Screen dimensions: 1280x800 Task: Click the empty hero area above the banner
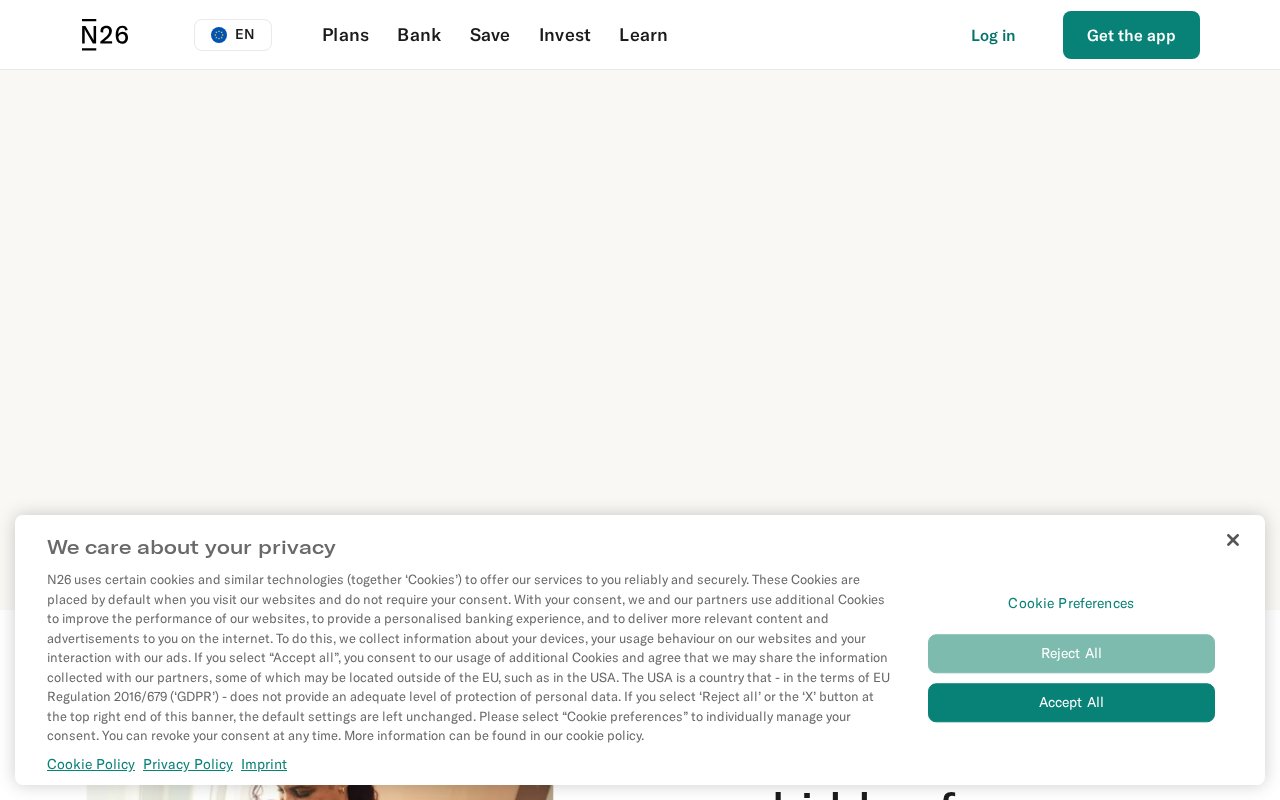tap(640, 292)
